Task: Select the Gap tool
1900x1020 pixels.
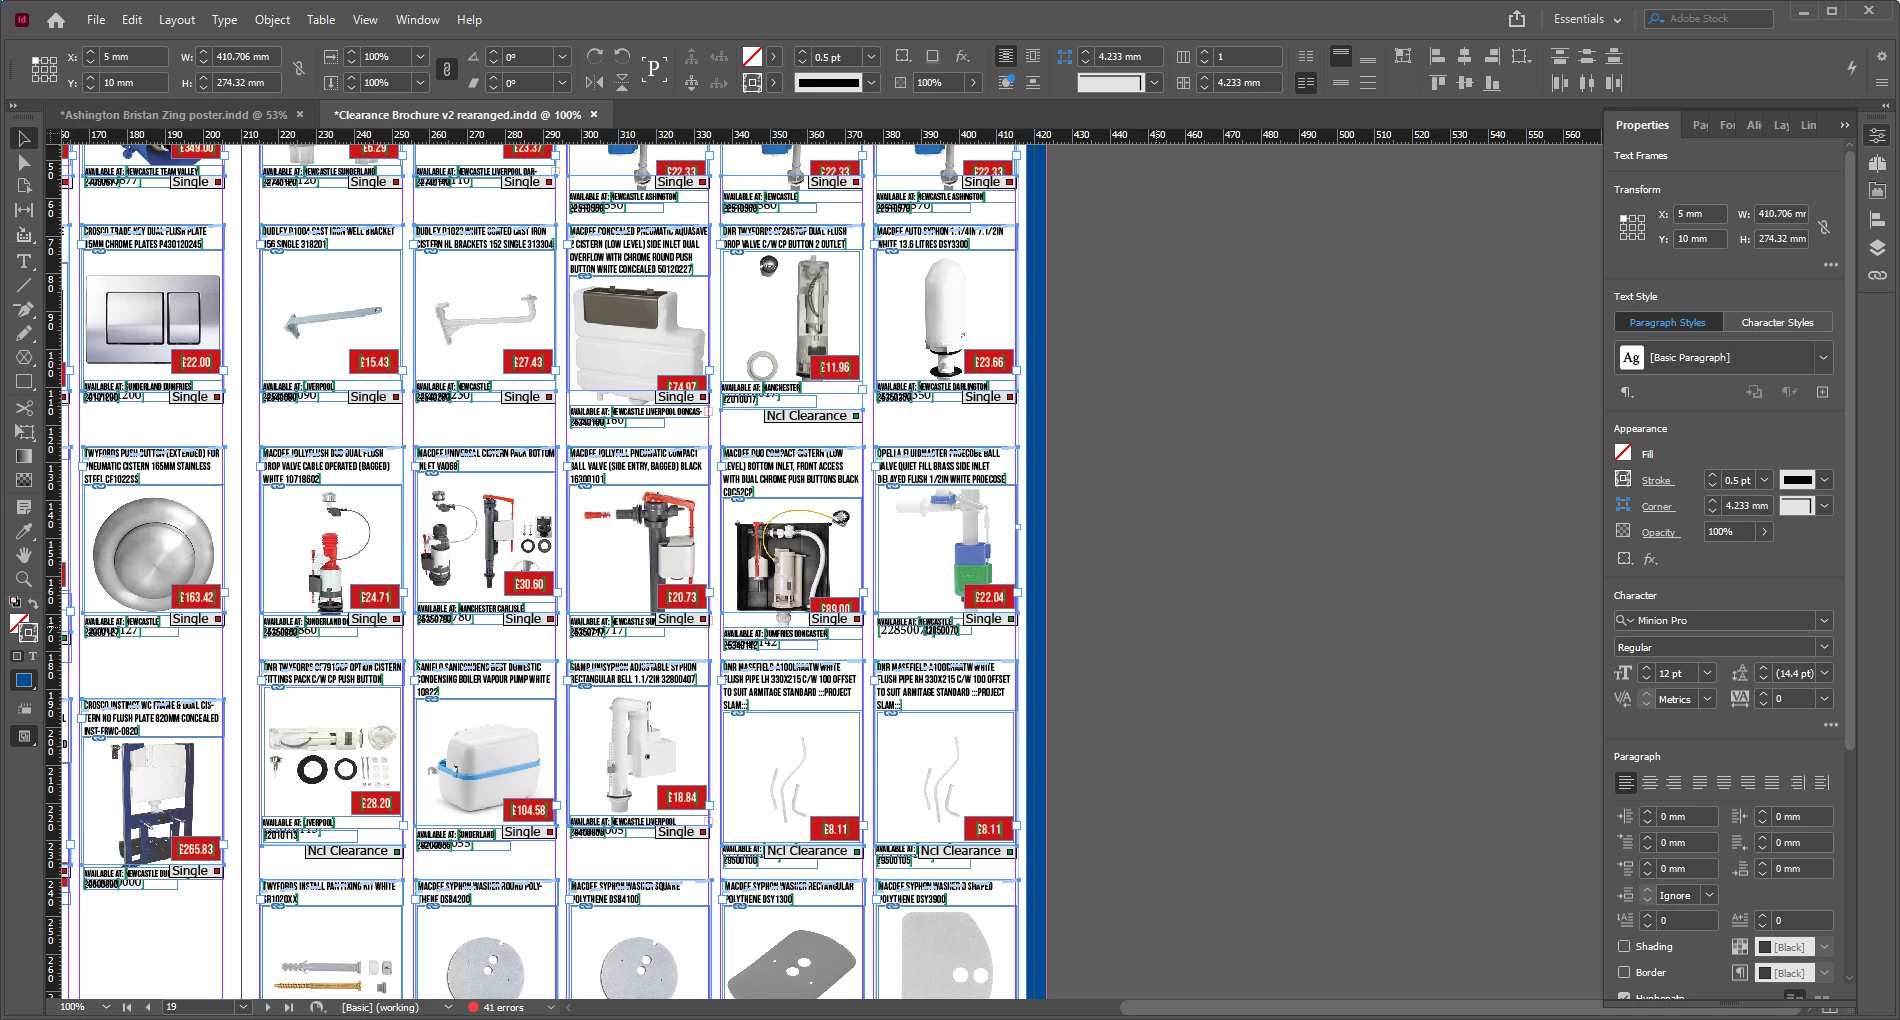Action: [x=24, y=210]
